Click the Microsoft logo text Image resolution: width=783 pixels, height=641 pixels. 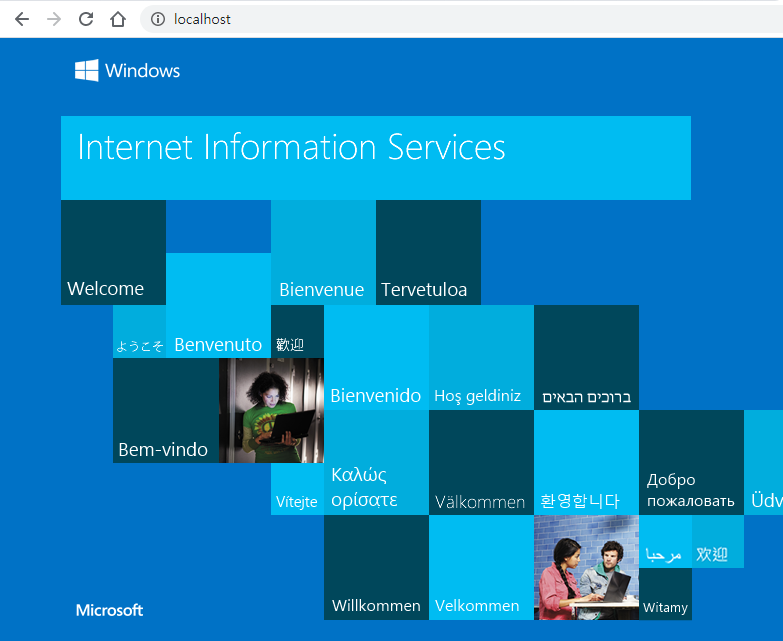[109, 610]
